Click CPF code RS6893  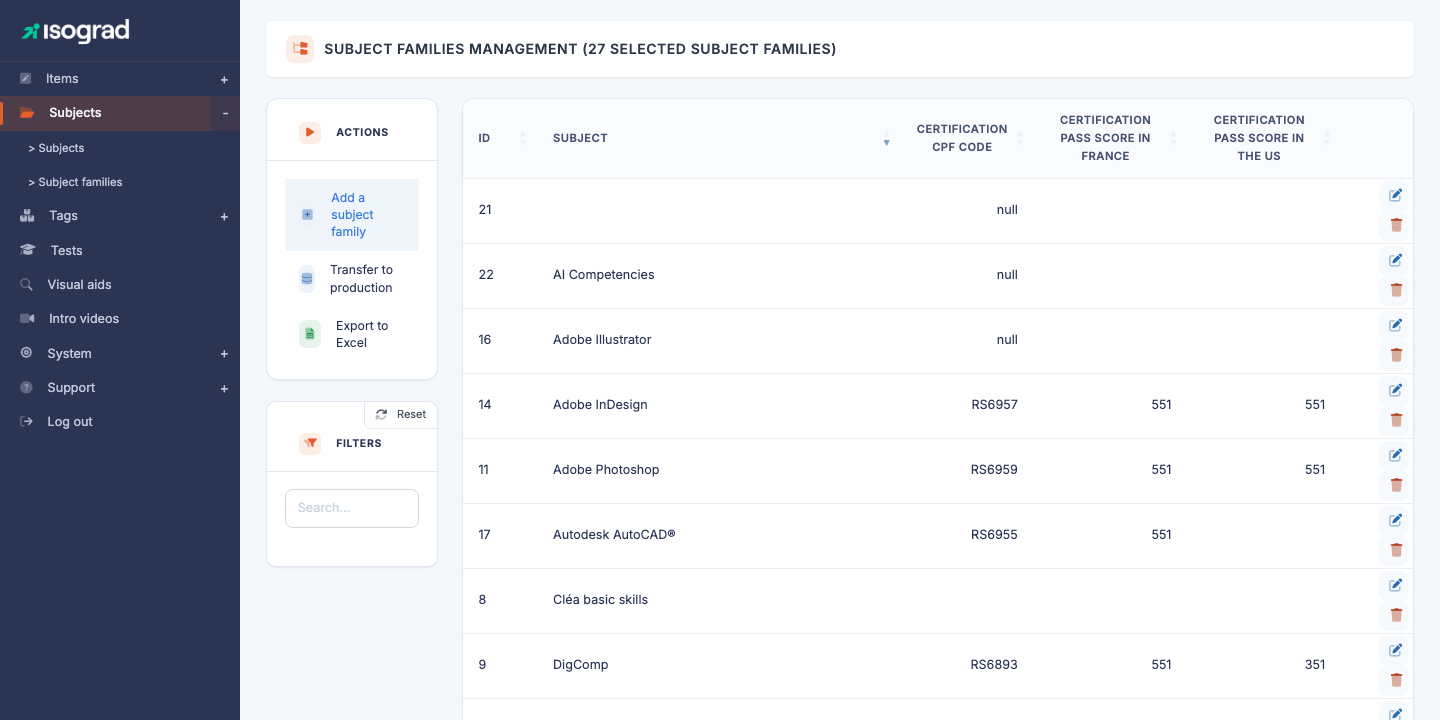pos(994,665)
